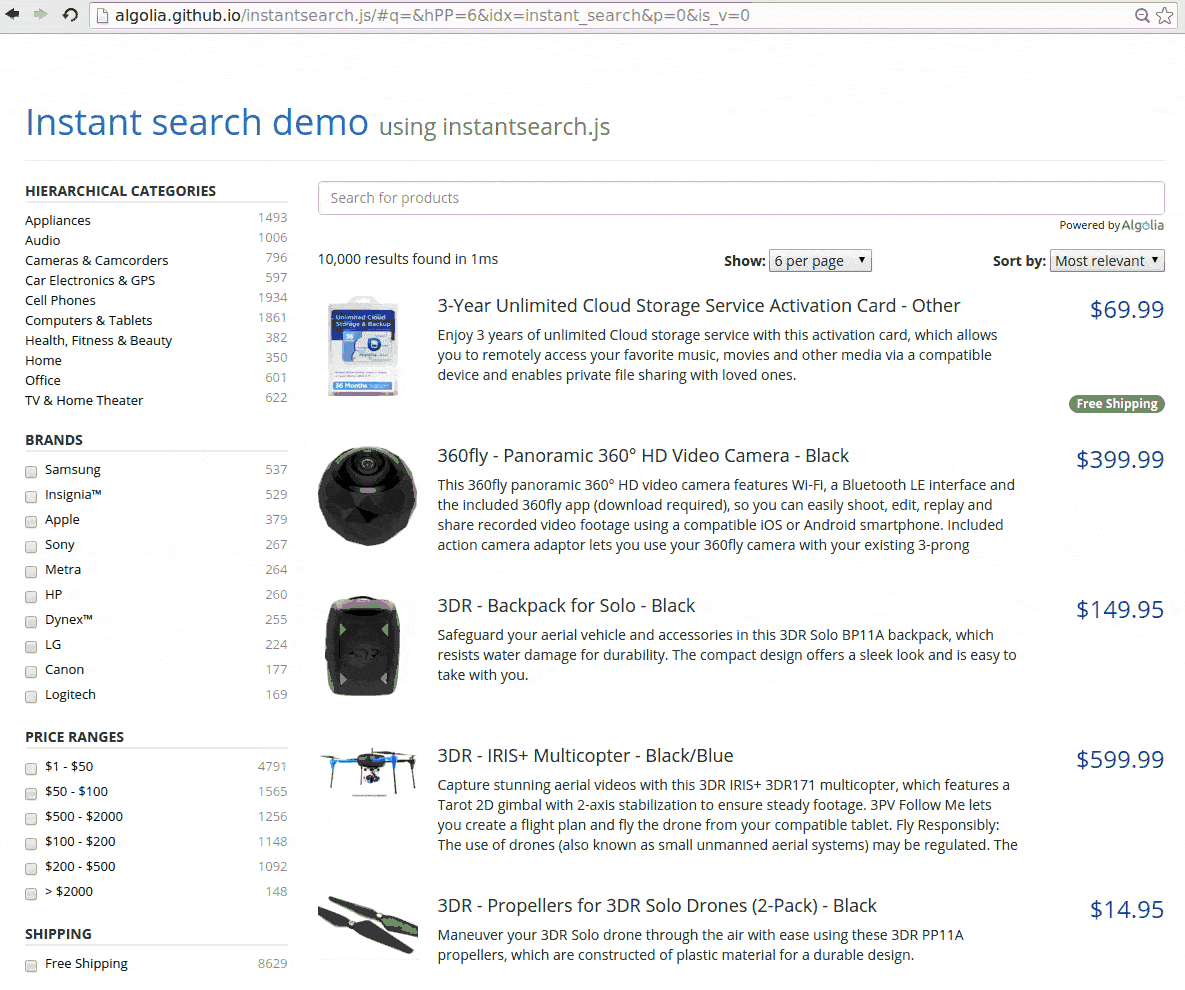
Task: Open the Most relevant sort dropdown
Action: [1107, 261]
